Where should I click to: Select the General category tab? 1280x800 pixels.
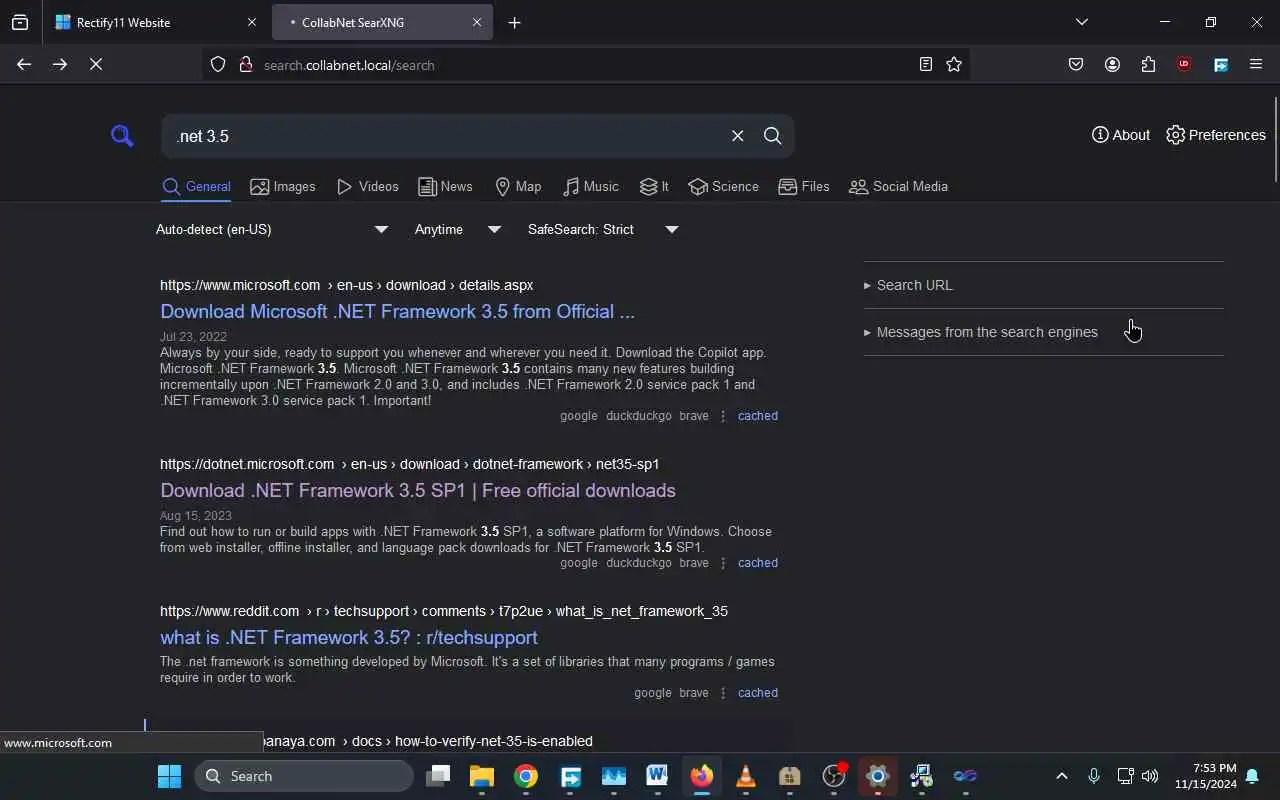pyautogui.click(x=197, y=187)
